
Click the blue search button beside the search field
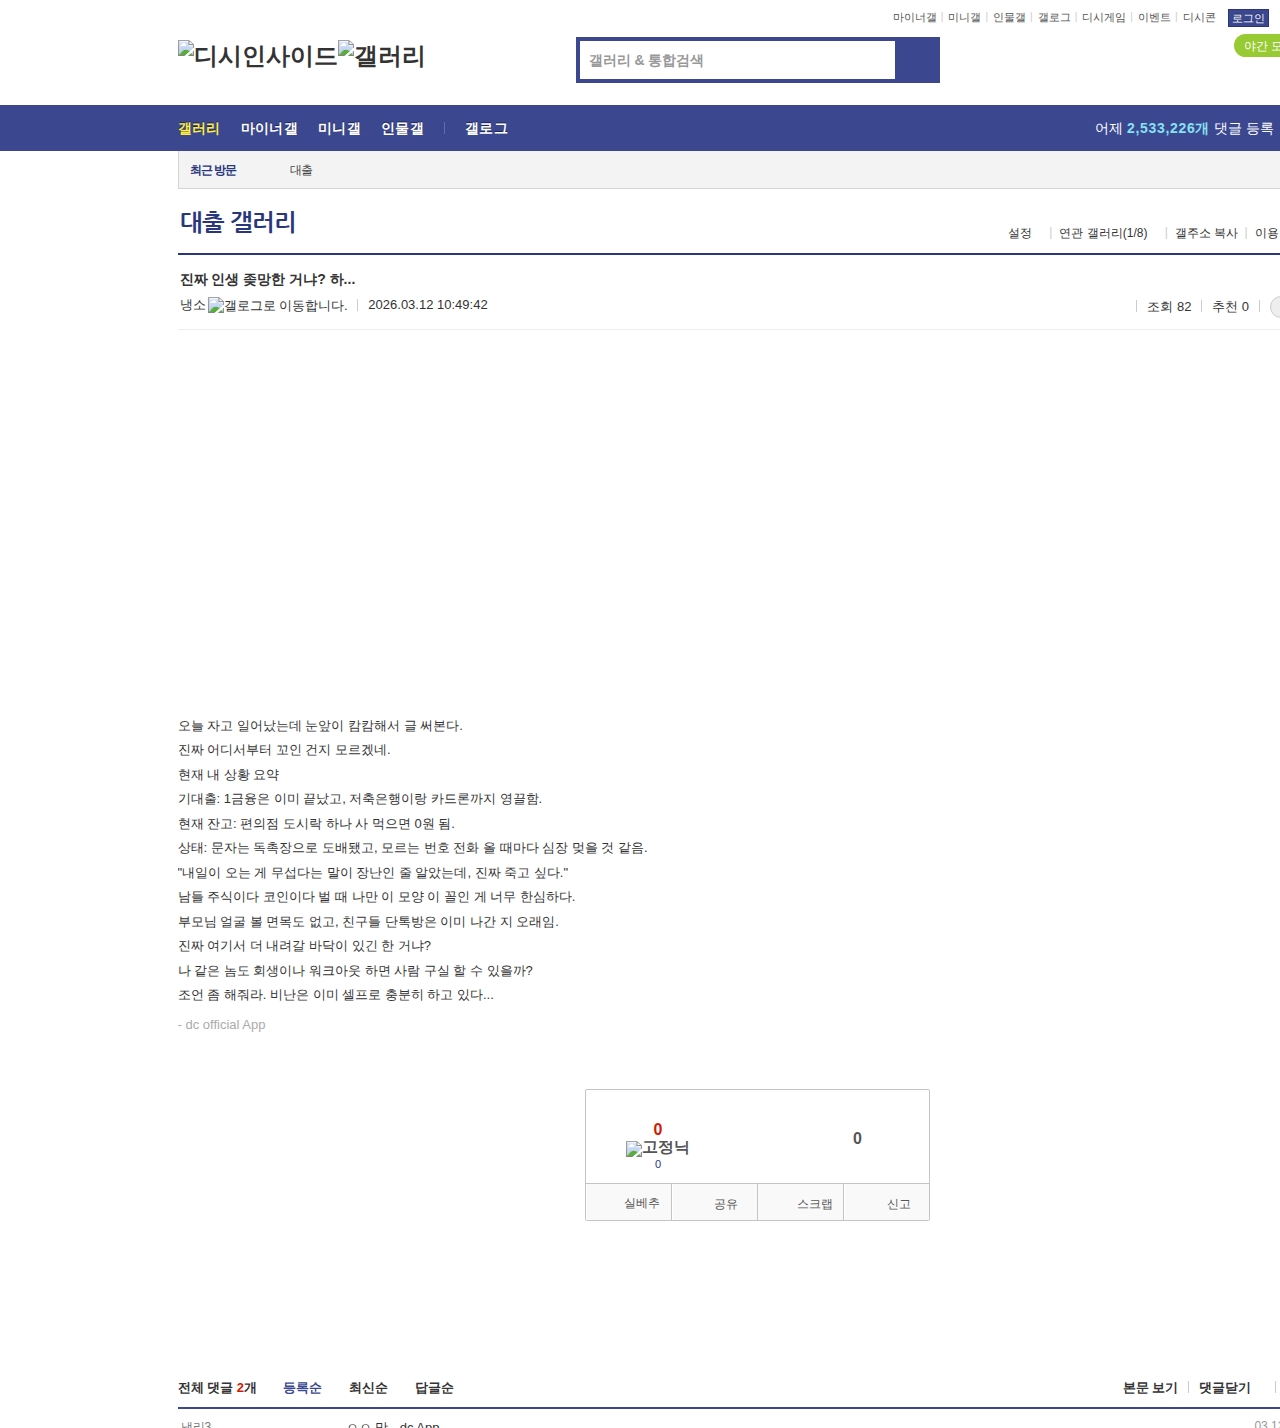click(917, 60)
